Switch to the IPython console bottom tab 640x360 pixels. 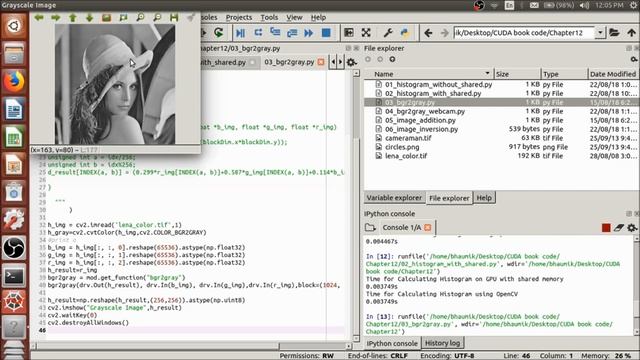point(392,343)
